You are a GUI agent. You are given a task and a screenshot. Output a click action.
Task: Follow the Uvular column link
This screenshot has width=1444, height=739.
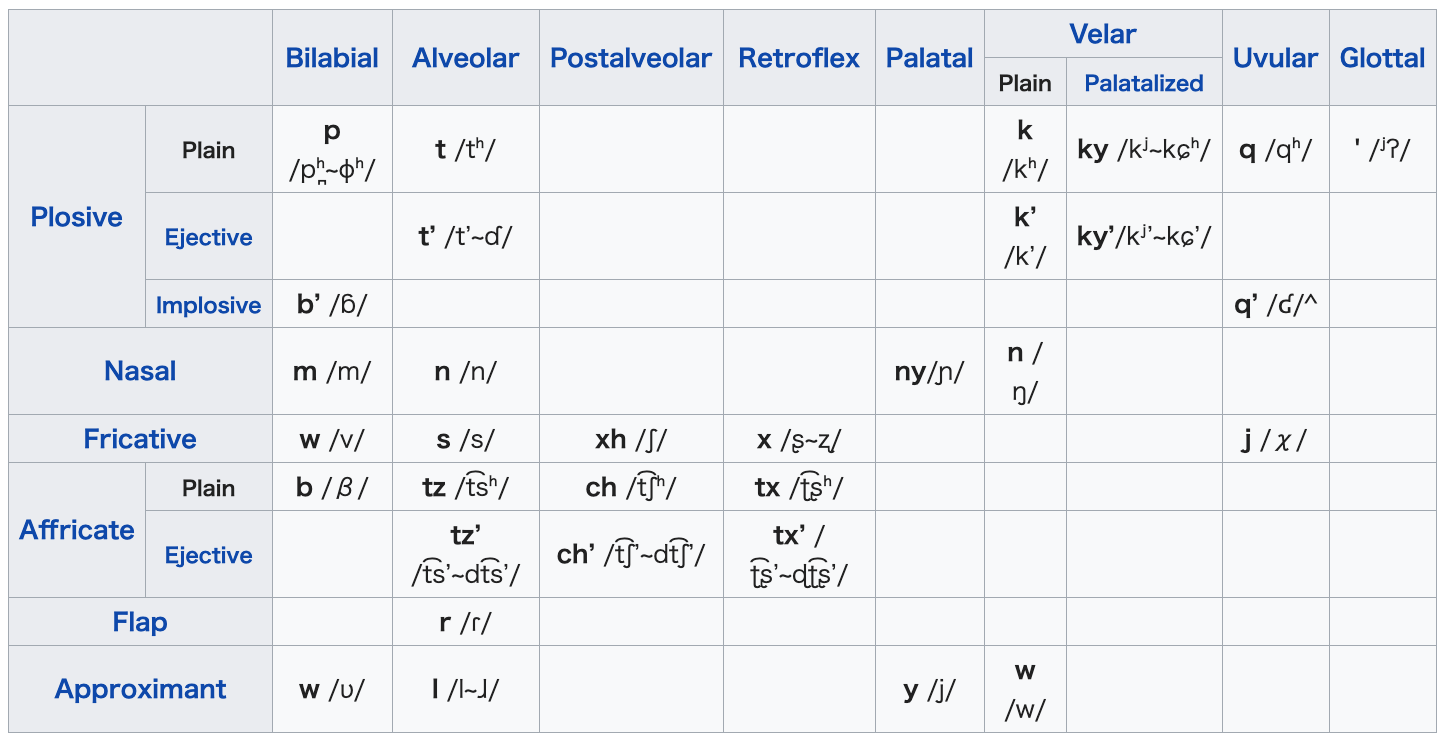click(x=1275, y=58)
